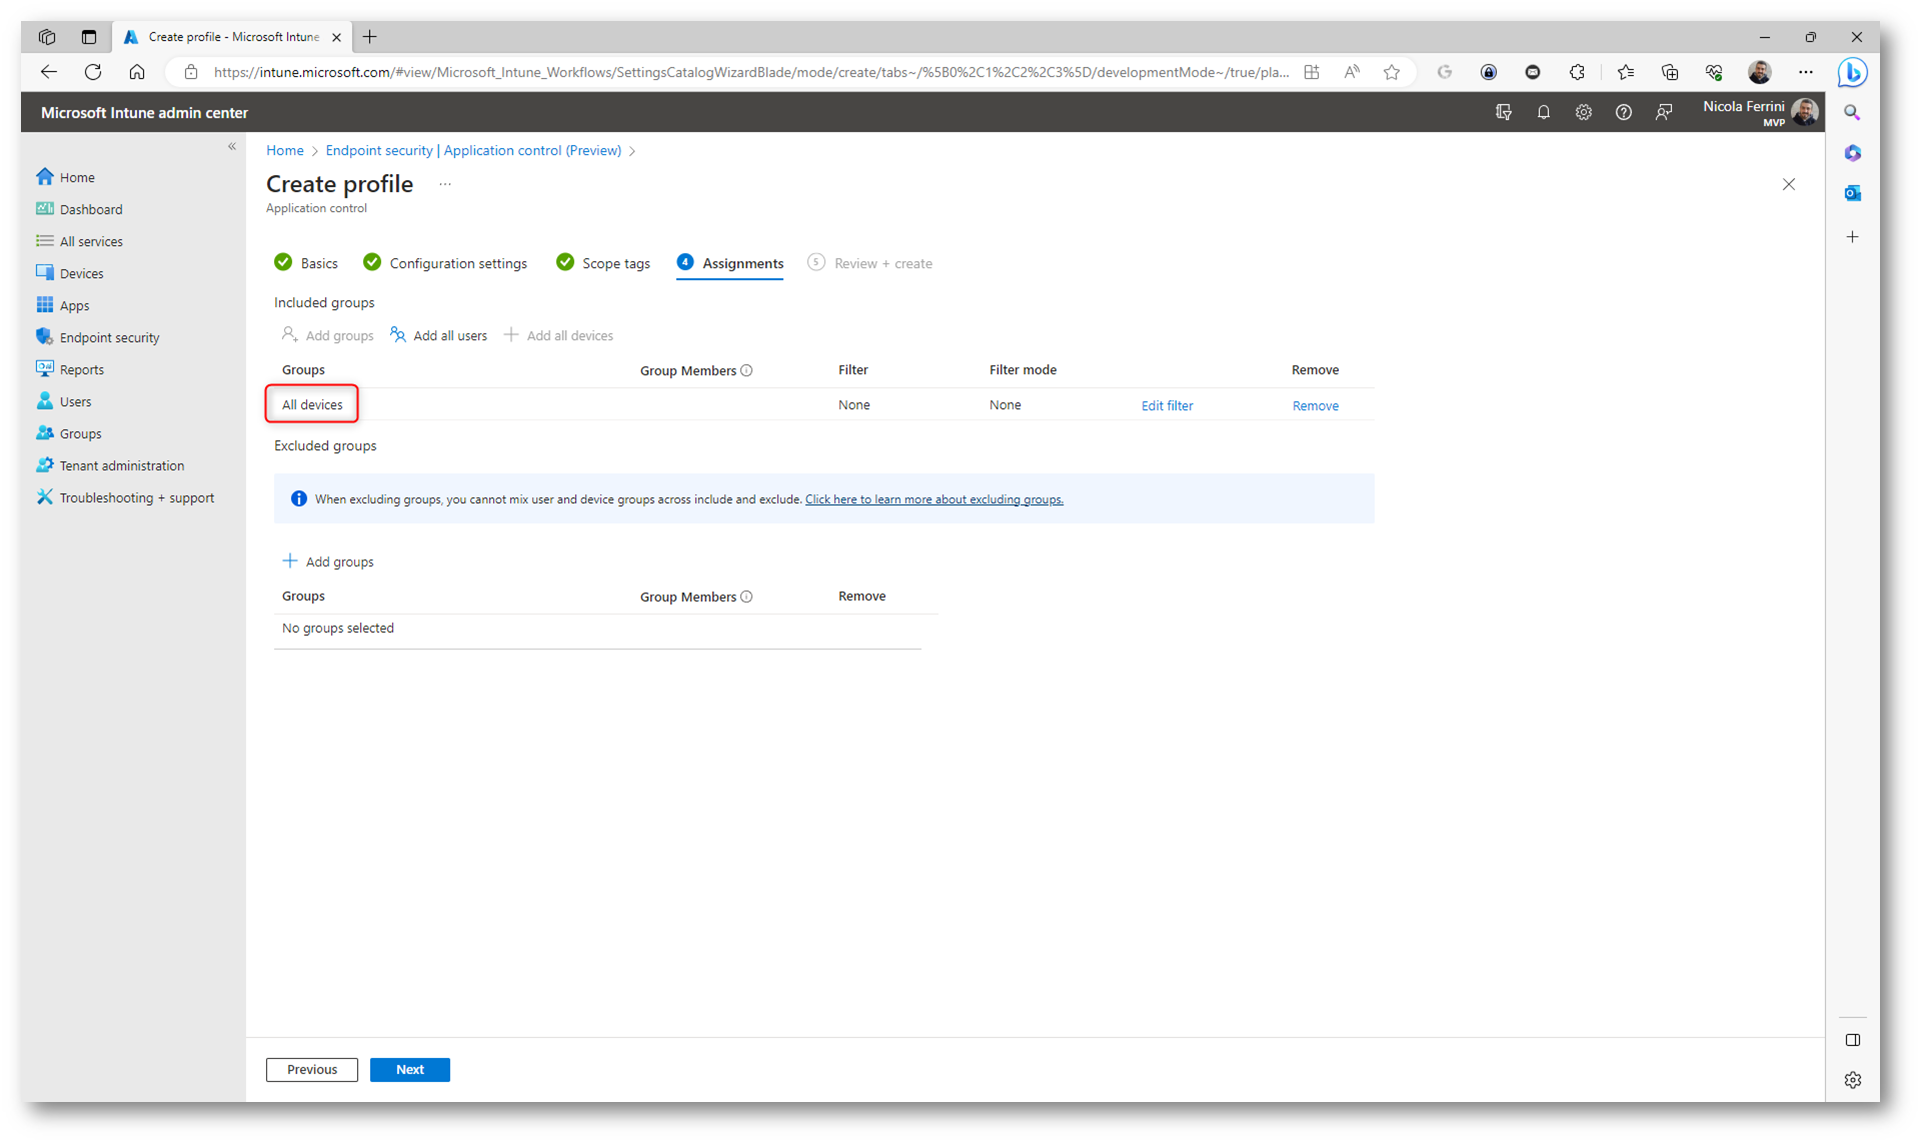Open the Bing Copilot sidebar button

tap(1852, 72)
